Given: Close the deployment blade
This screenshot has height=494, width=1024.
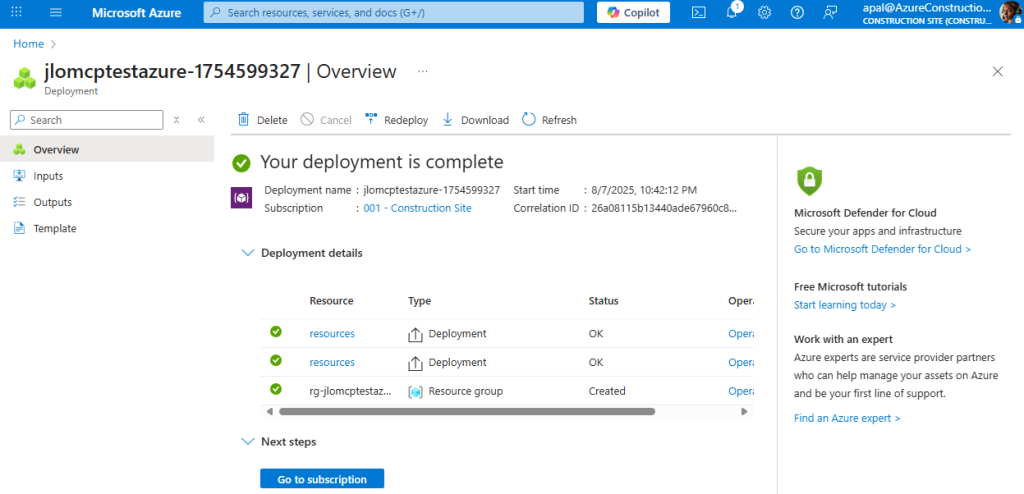Looking at the screenshot, I should click(997, 71).
